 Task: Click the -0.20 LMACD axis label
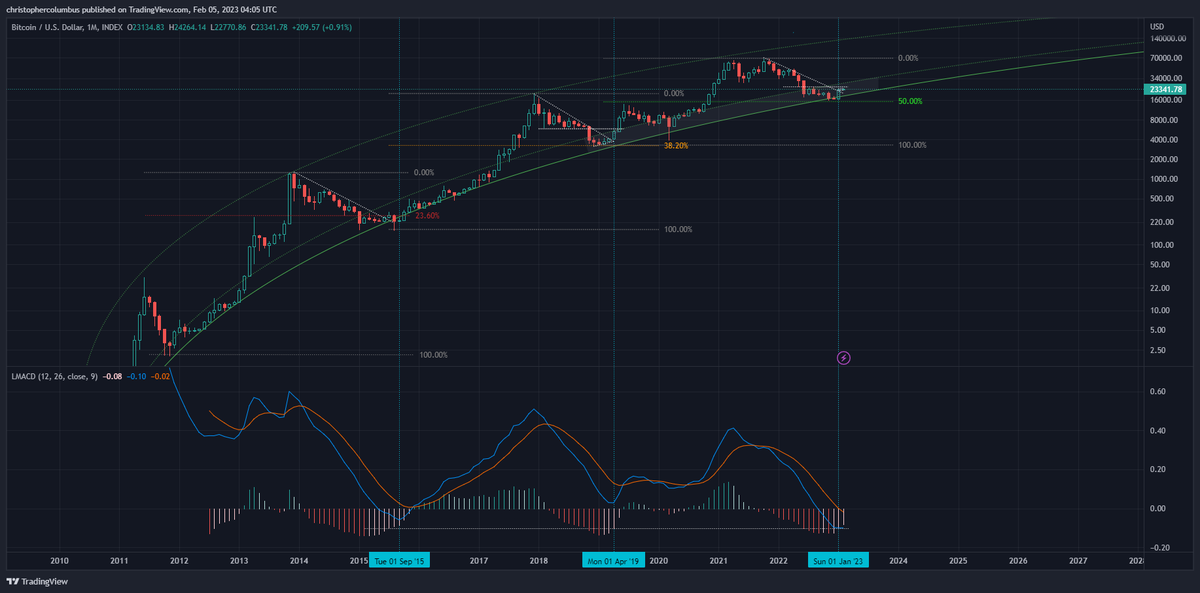[1158, 548]
